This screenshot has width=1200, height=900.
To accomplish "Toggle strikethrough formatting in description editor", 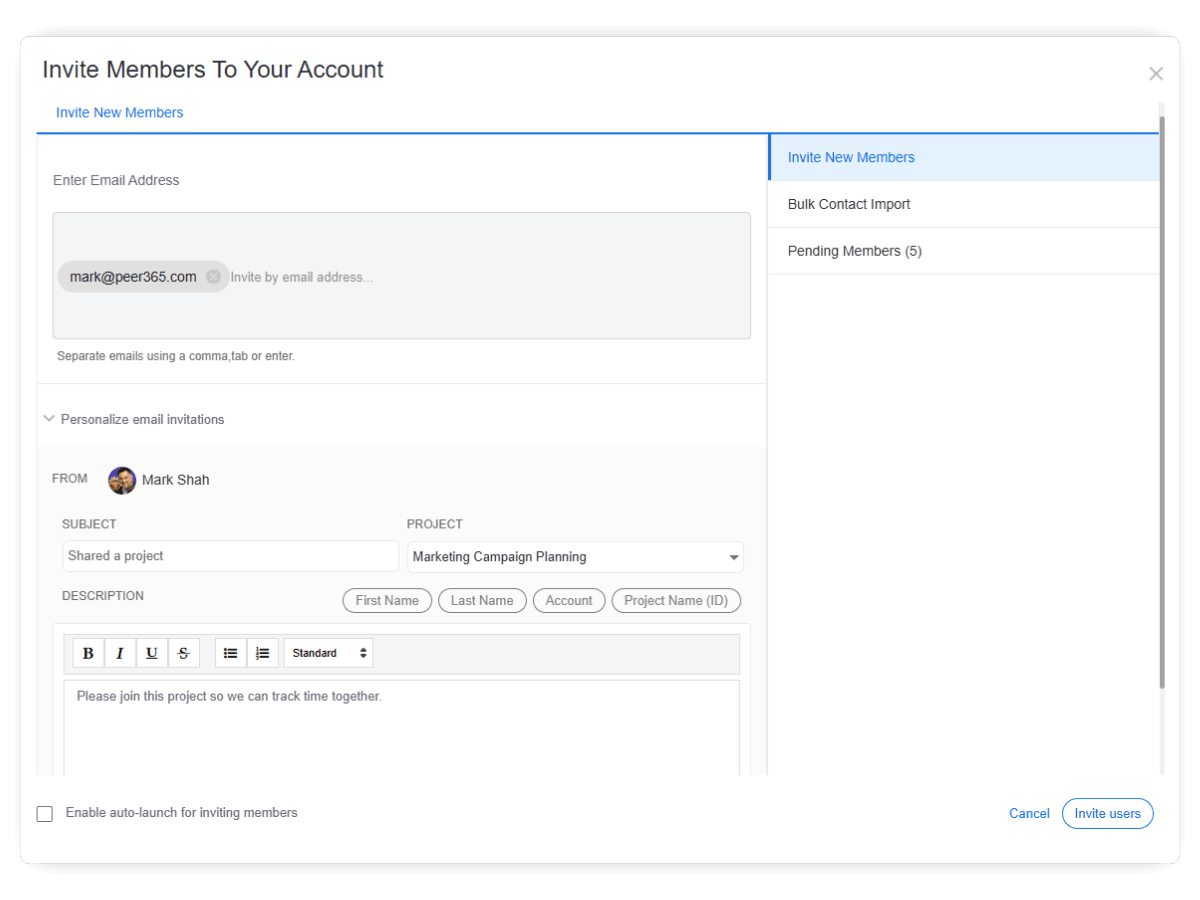I will point(184,653).
